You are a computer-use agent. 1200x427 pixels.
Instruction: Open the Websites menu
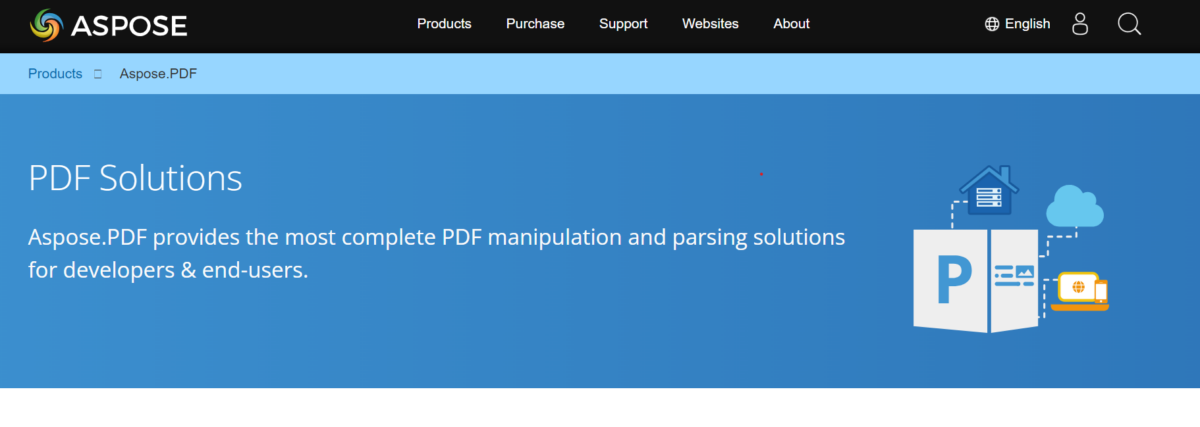coord(710,24)
